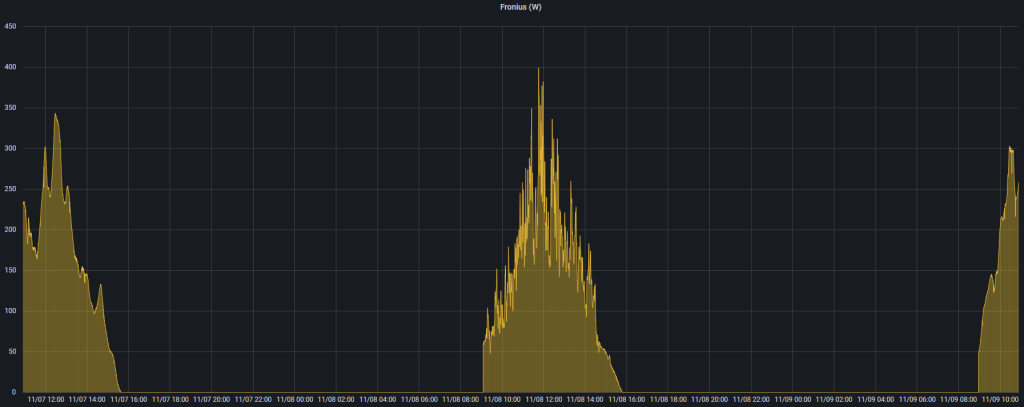Click the 11/08 12:00 time axis label
The width and height of the screenshot is (1024, 407).
pos(545,399)
